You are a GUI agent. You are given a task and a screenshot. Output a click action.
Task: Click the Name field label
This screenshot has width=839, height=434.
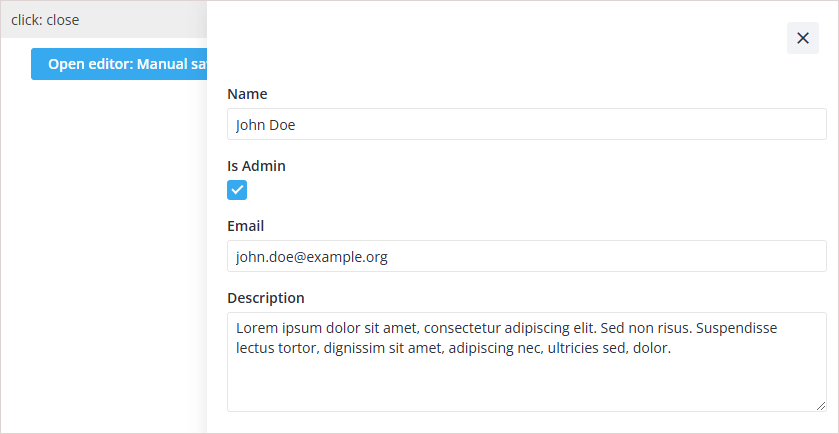247,94
